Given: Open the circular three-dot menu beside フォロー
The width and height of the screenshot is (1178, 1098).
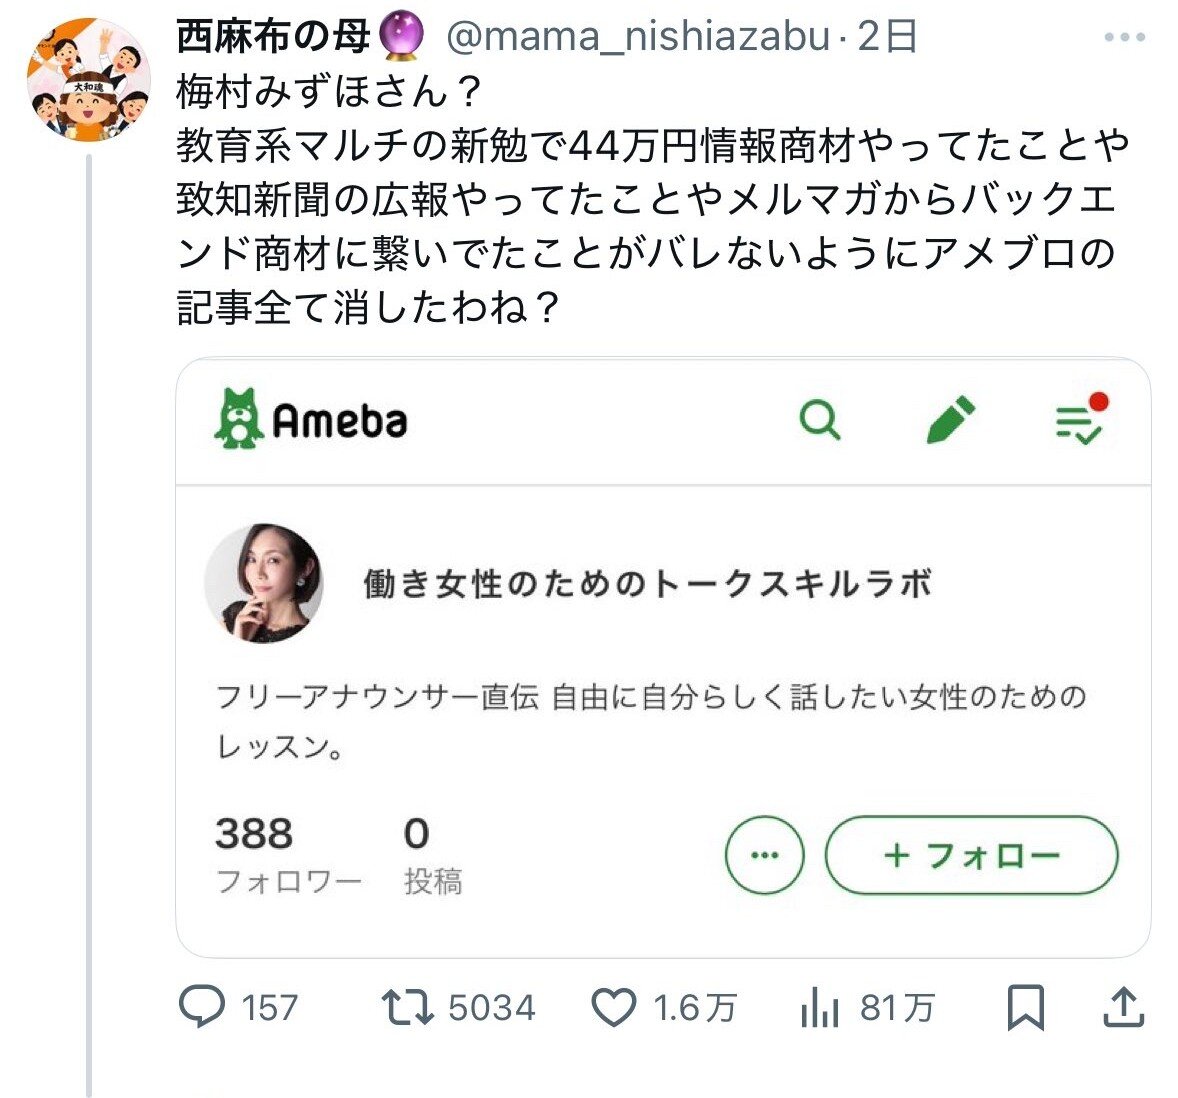Looking at the screenshot, I should [765, 855].
